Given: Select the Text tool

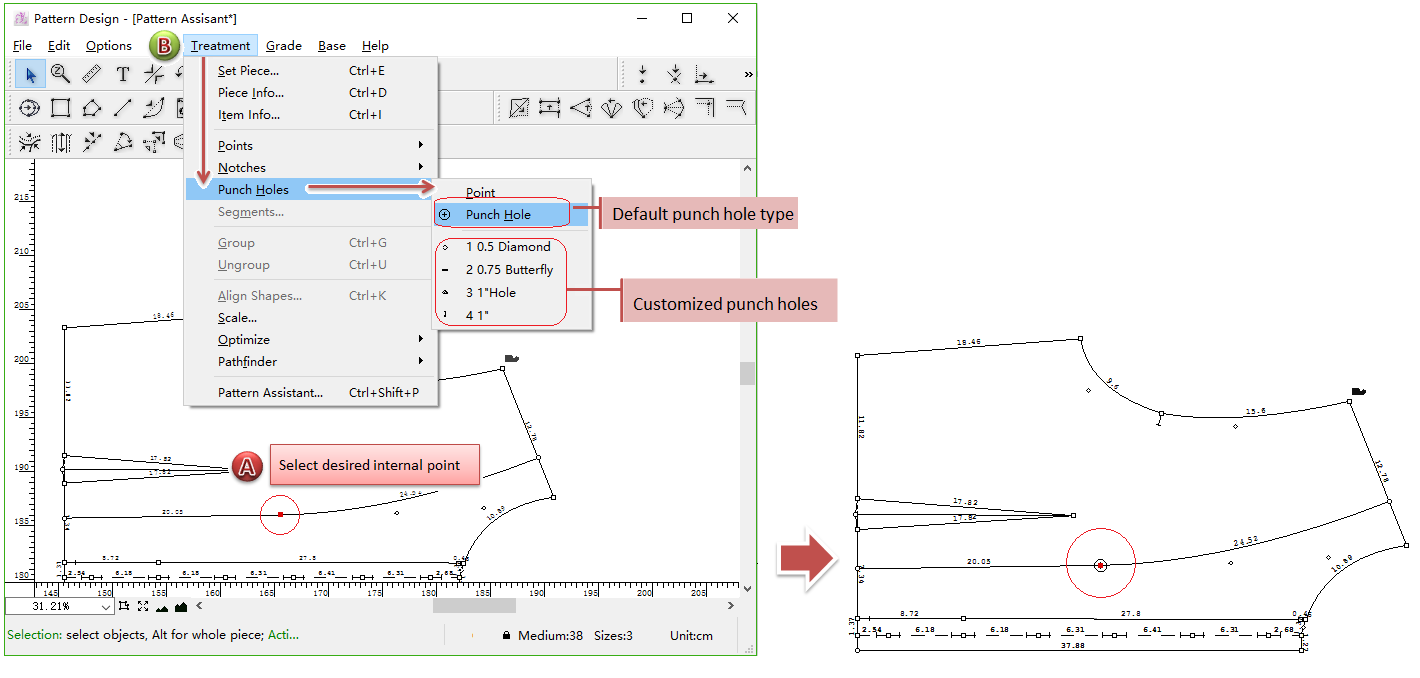Looking at the screenshot, I should pyautogui.click(x=122, y=74).
